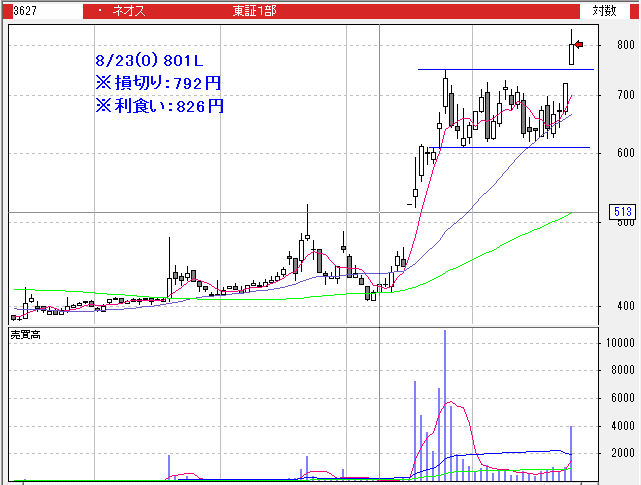The image size is (641, 485).
Task: Click right end of green moving average line
Action: tap(569, 213)
